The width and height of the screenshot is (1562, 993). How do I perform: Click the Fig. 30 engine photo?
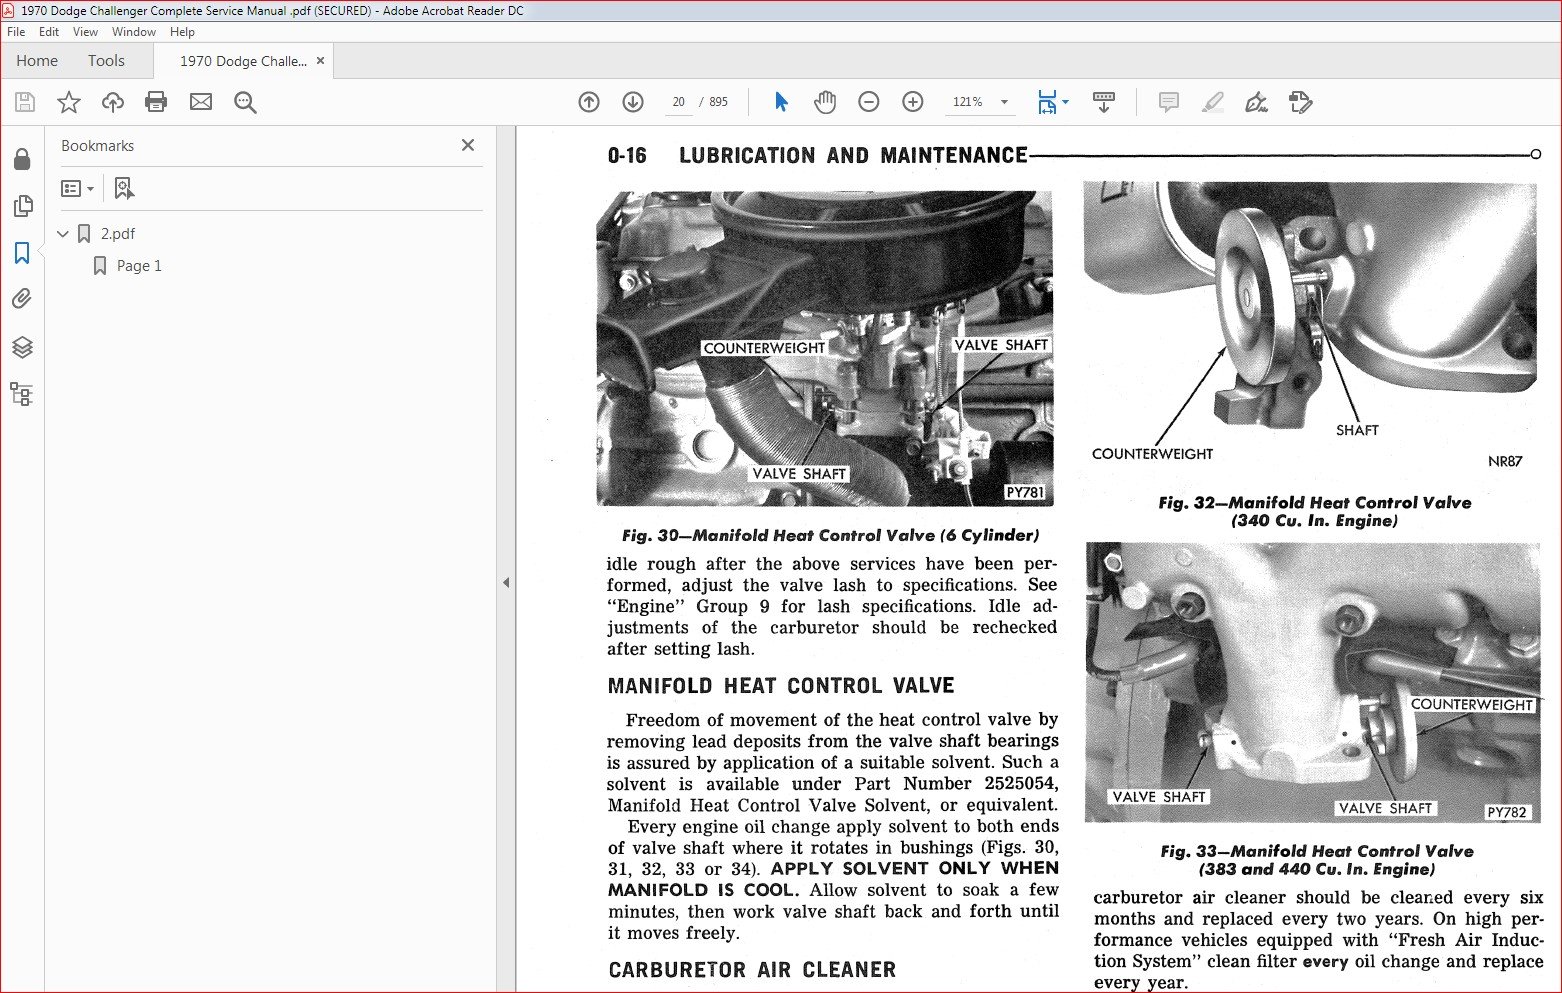coord(825,348)
